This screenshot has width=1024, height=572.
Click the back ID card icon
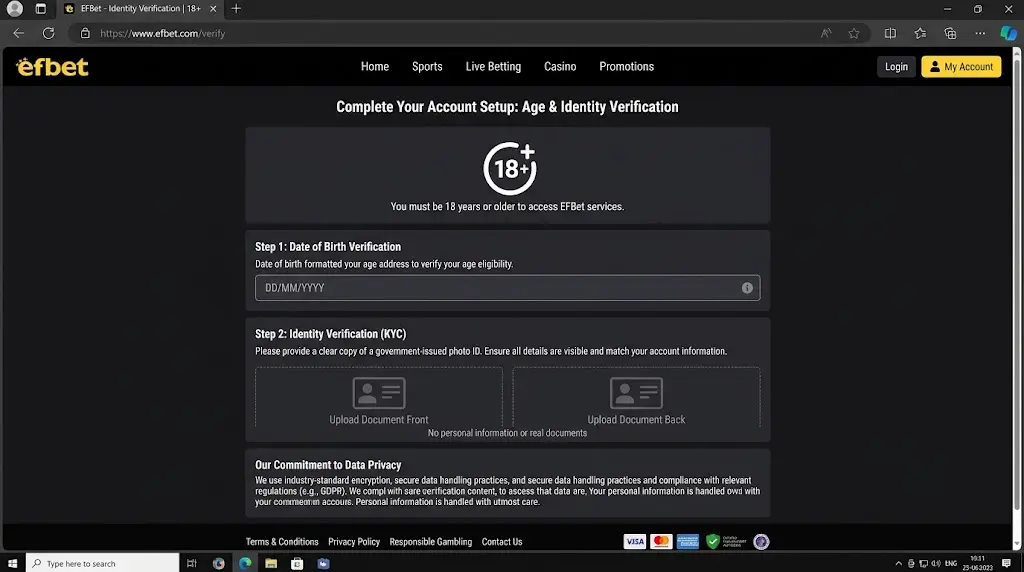636,392
